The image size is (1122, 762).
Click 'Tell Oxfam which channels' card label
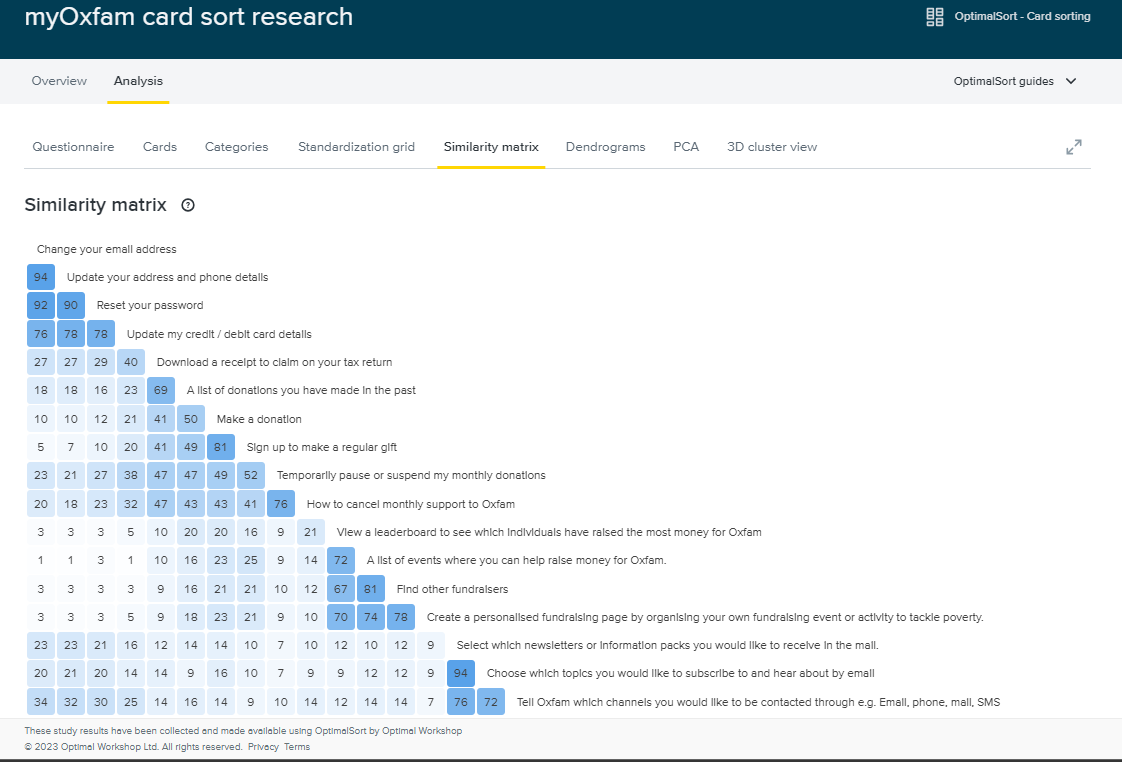[x=758, y=702]
